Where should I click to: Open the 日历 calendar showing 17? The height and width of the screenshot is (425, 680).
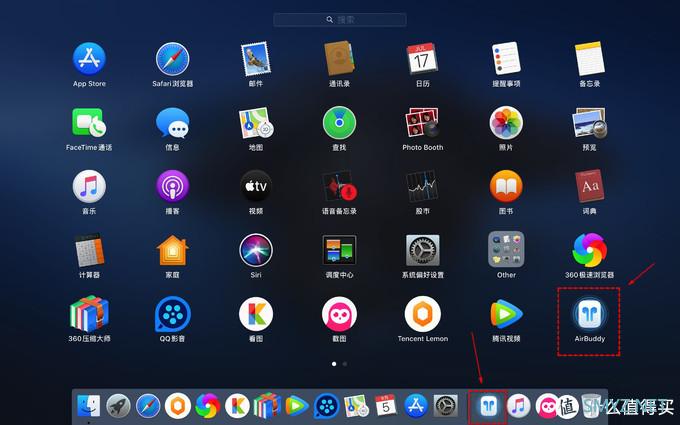[422, 59]
